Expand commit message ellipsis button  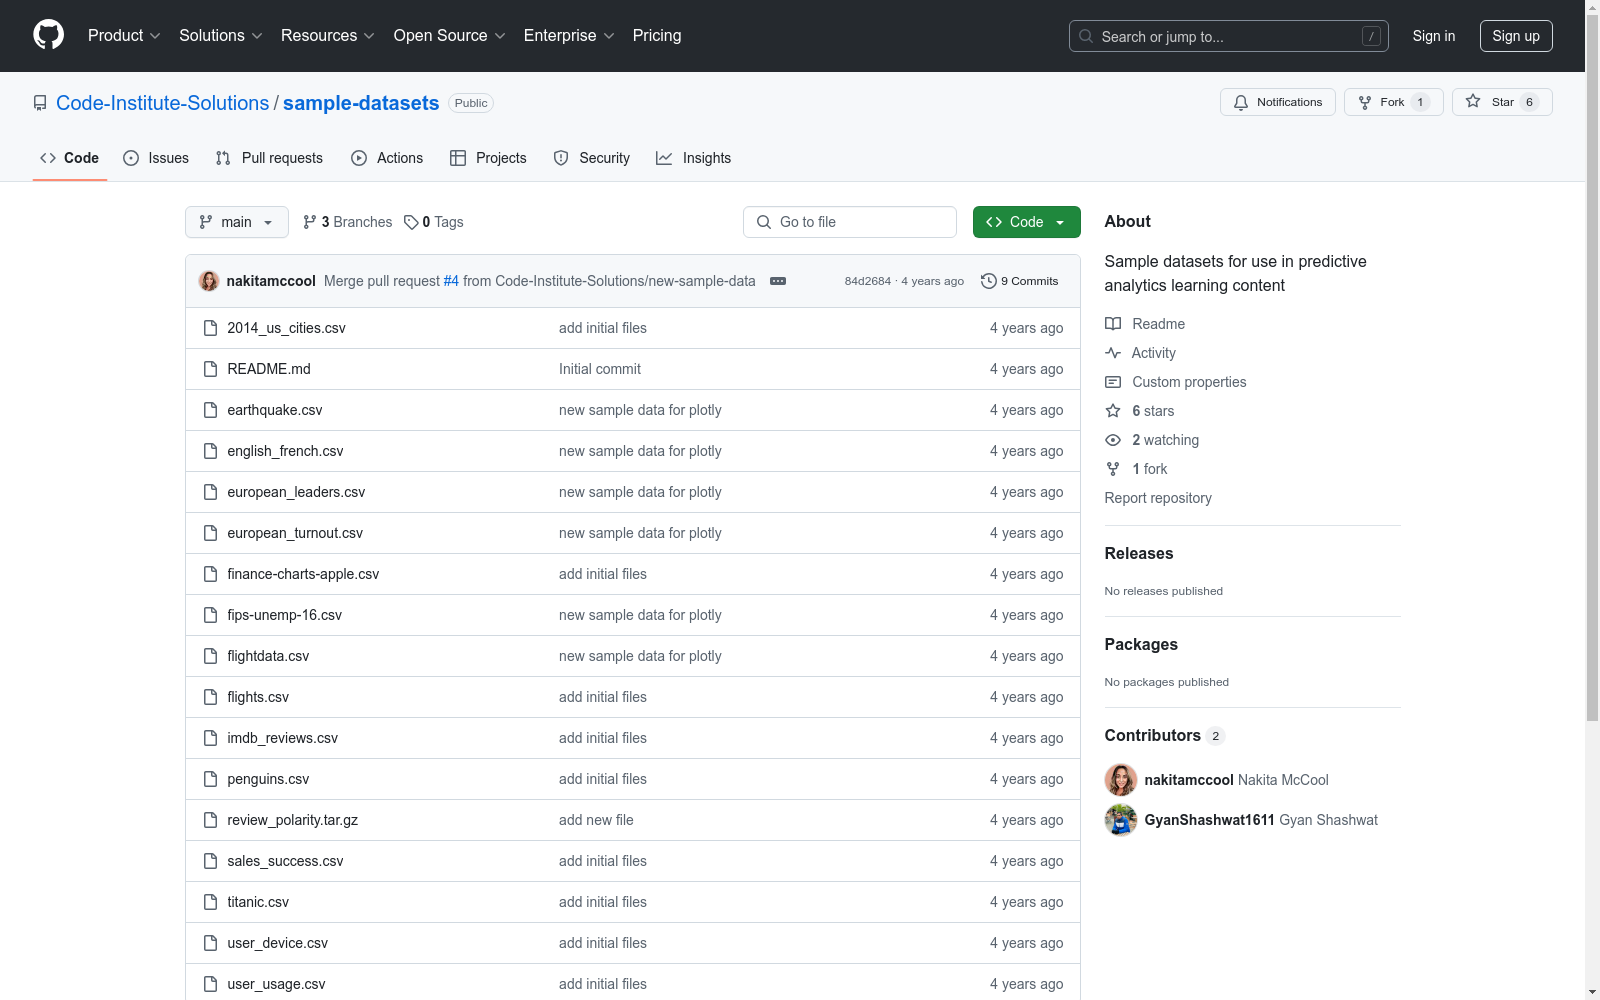tap(778, 281)
